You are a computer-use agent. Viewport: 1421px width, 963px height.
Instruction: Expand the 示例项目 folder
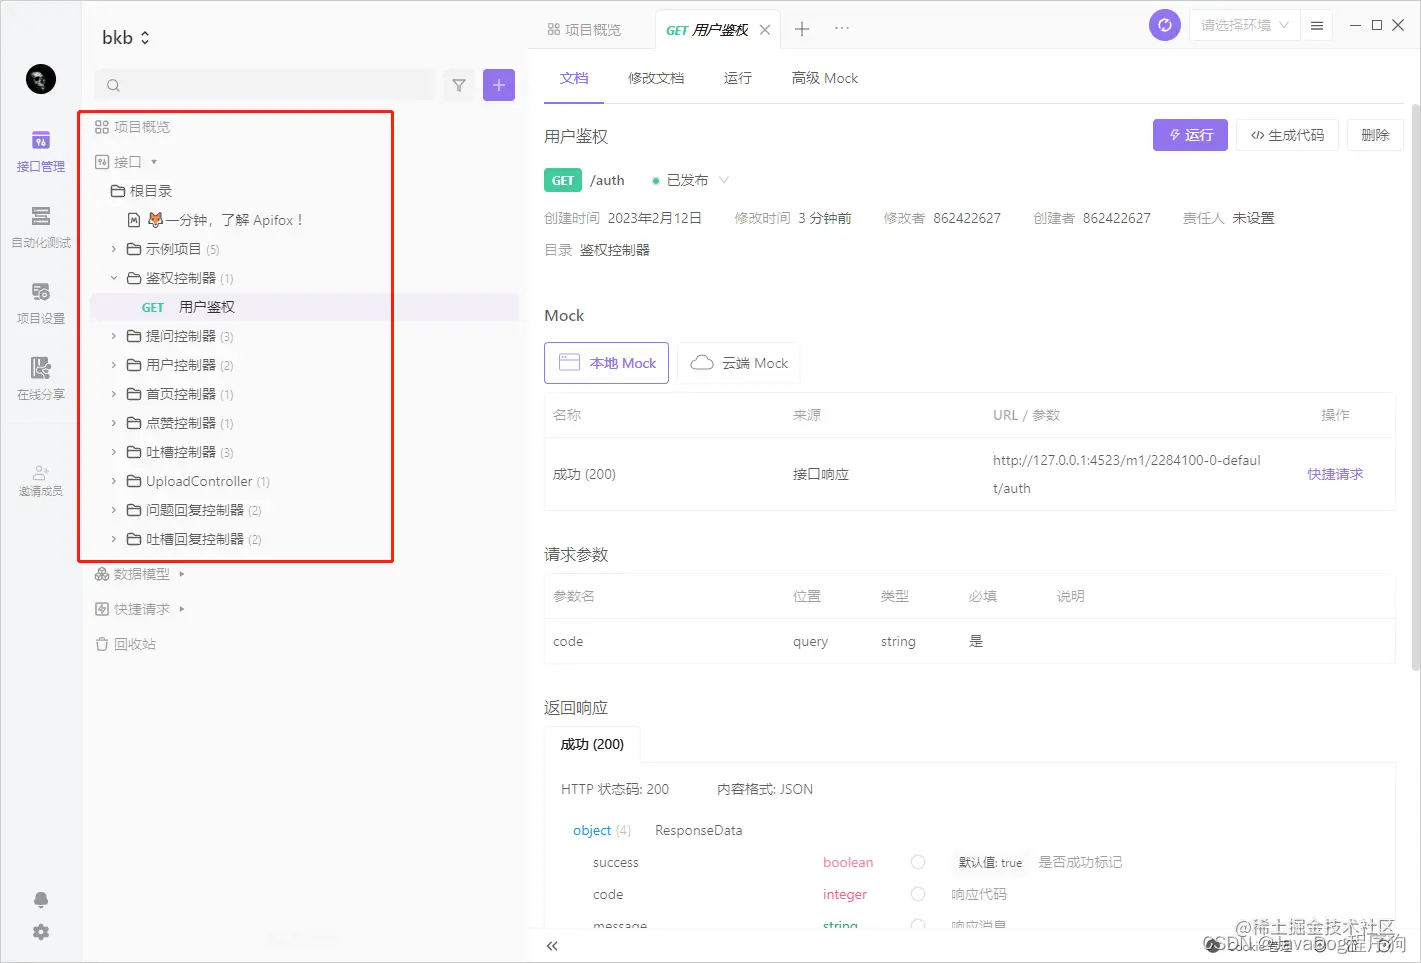click(113, 248)
